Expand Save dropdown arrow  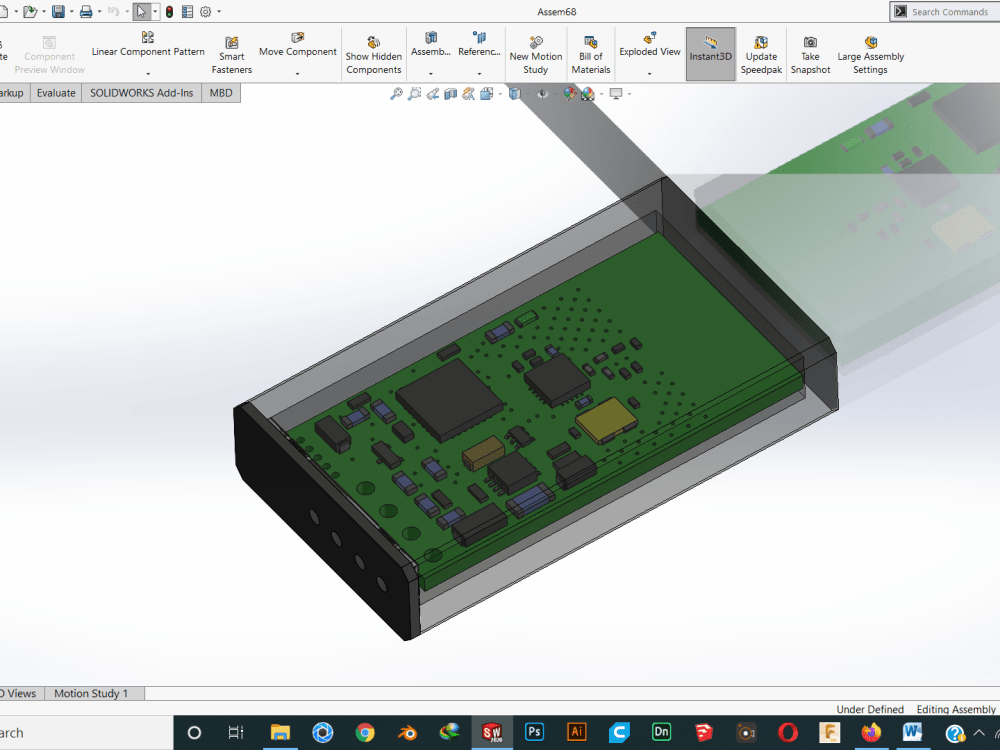[71, 11]
